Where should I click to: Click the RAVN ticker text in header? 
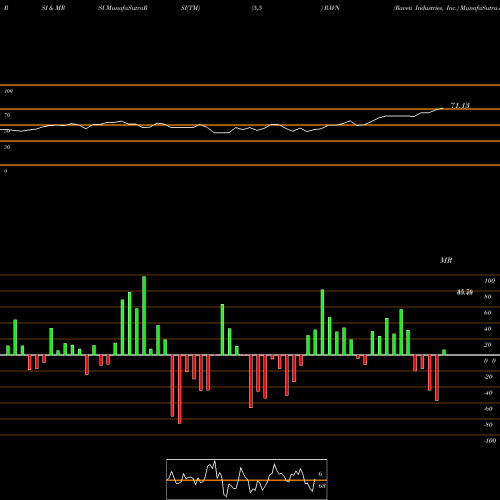[331, 8]
